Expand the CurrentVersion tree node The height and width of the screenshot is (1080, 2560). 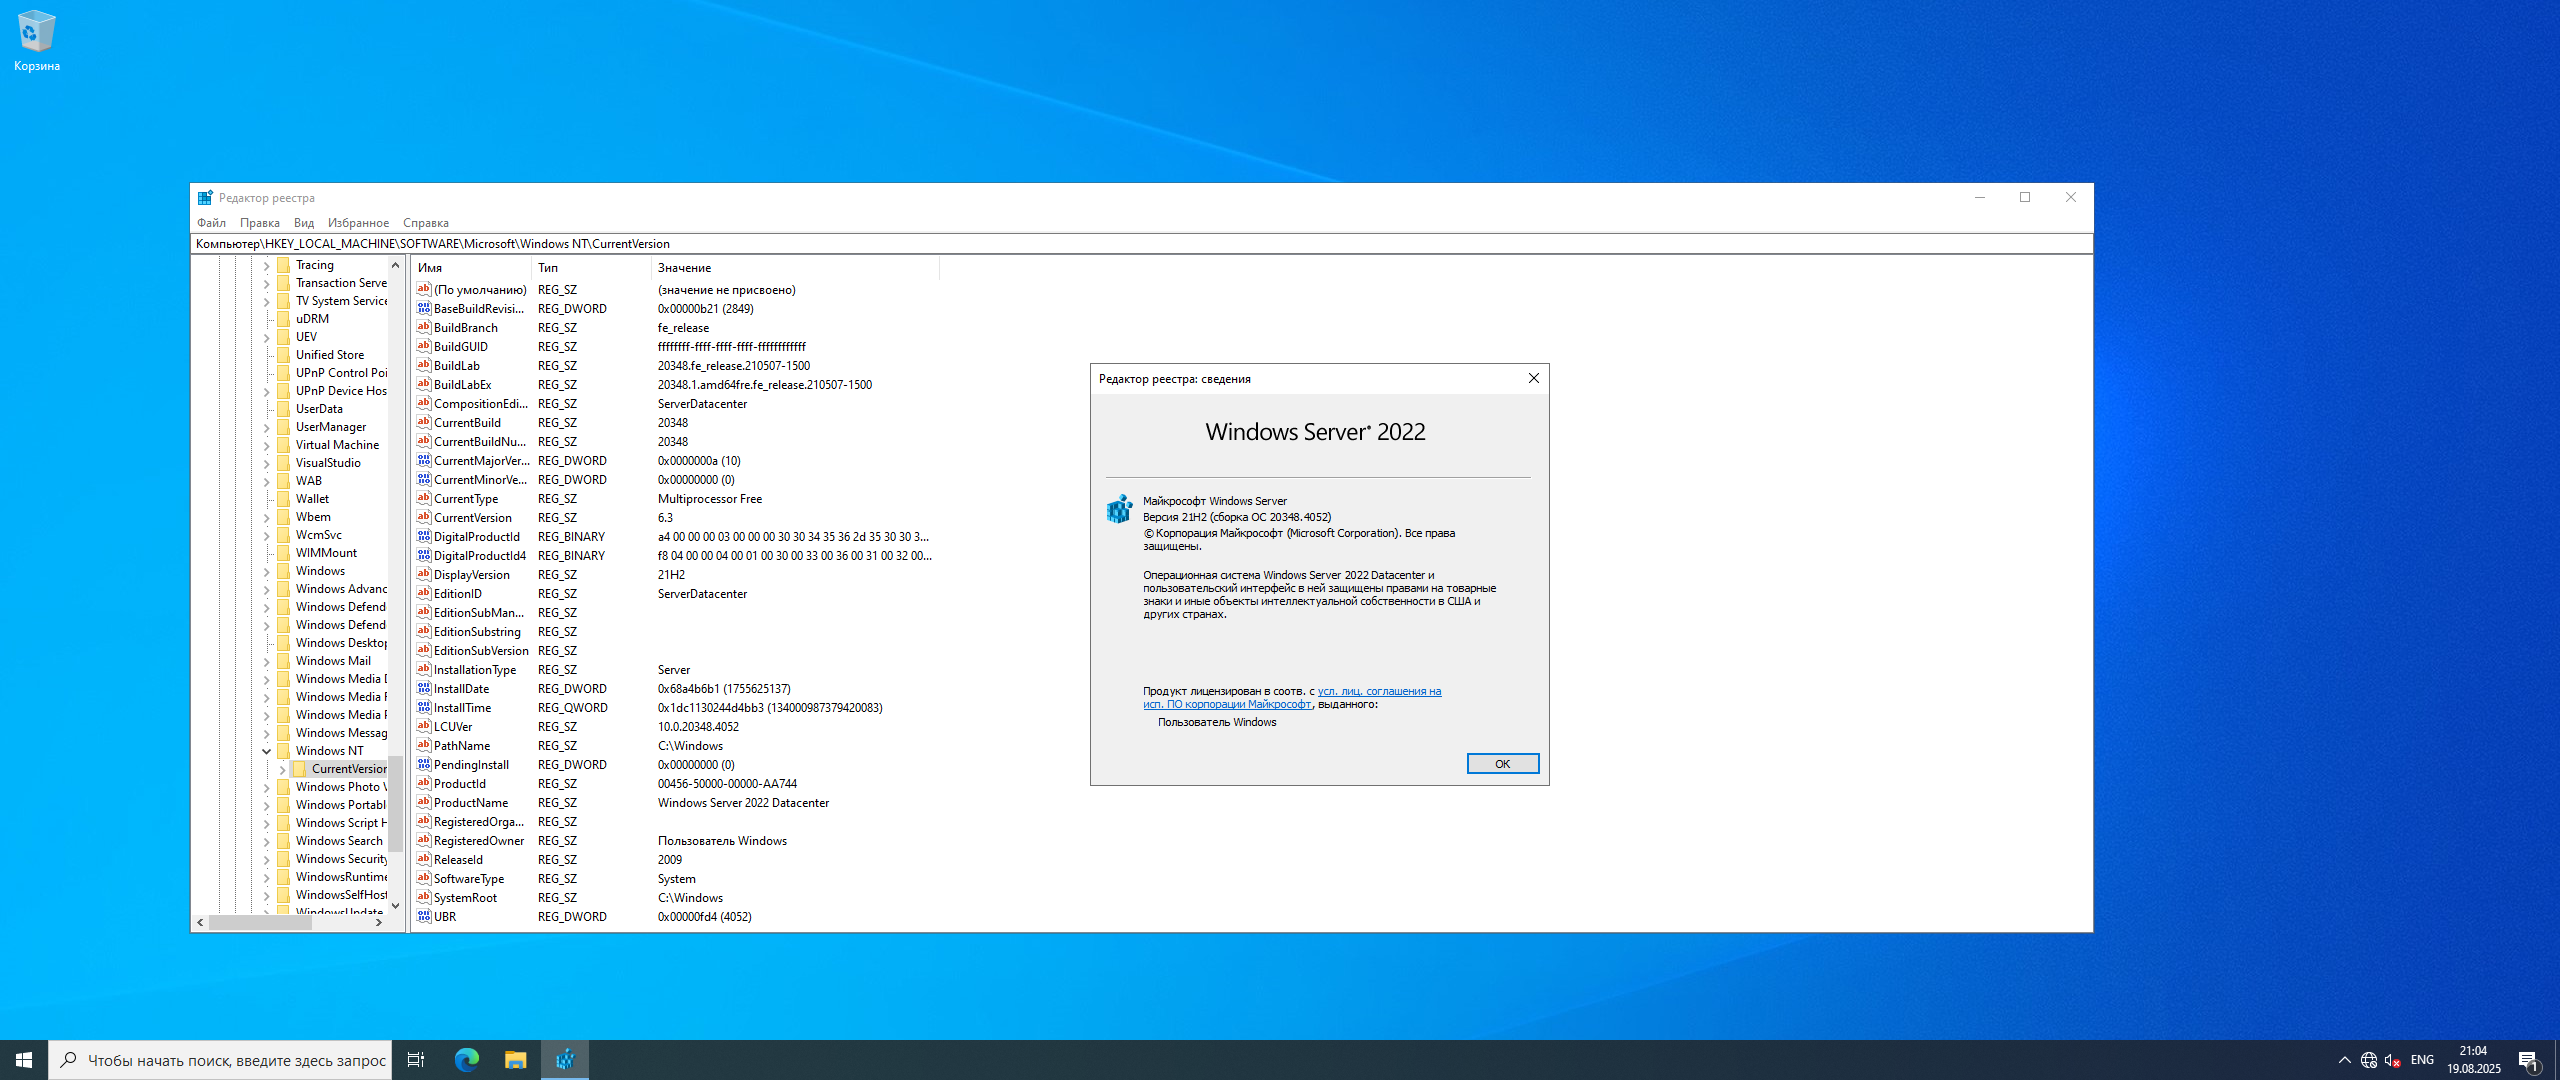click(x=283, y=770)
